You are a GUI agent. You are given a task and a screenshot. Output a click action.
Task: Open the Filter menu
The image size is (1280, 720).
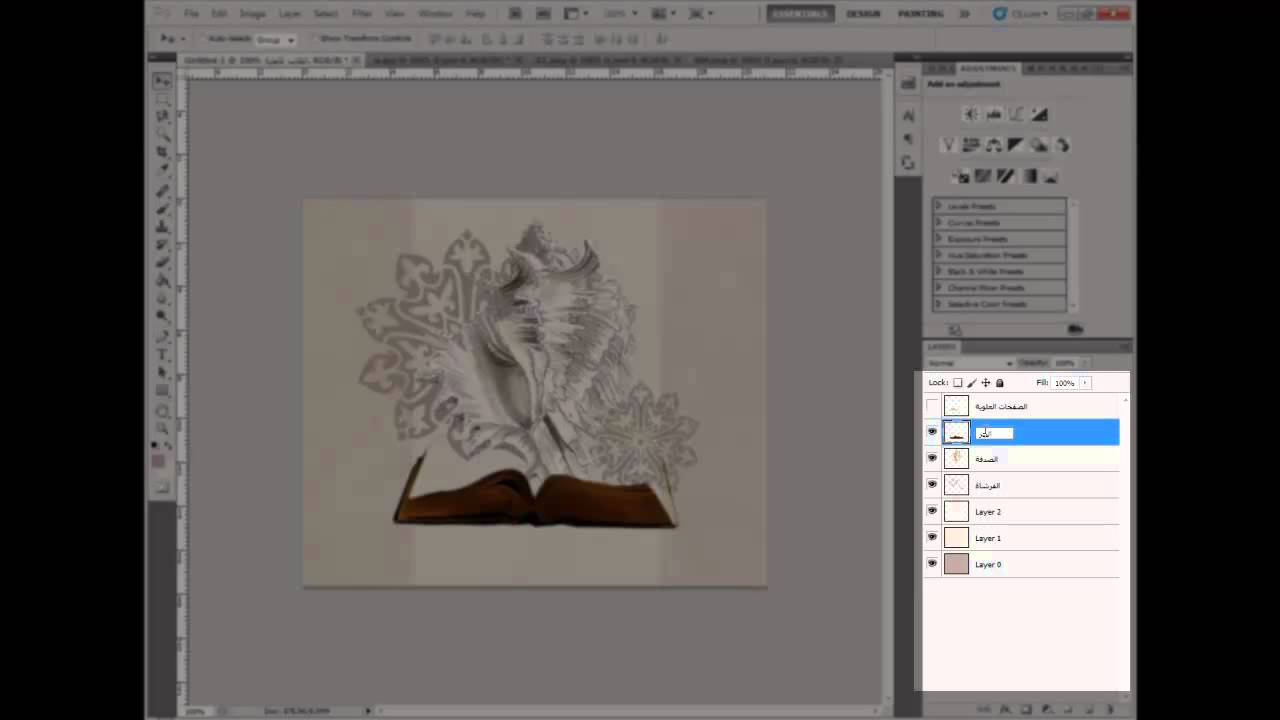pyautogui.click(x=362, y=14)
